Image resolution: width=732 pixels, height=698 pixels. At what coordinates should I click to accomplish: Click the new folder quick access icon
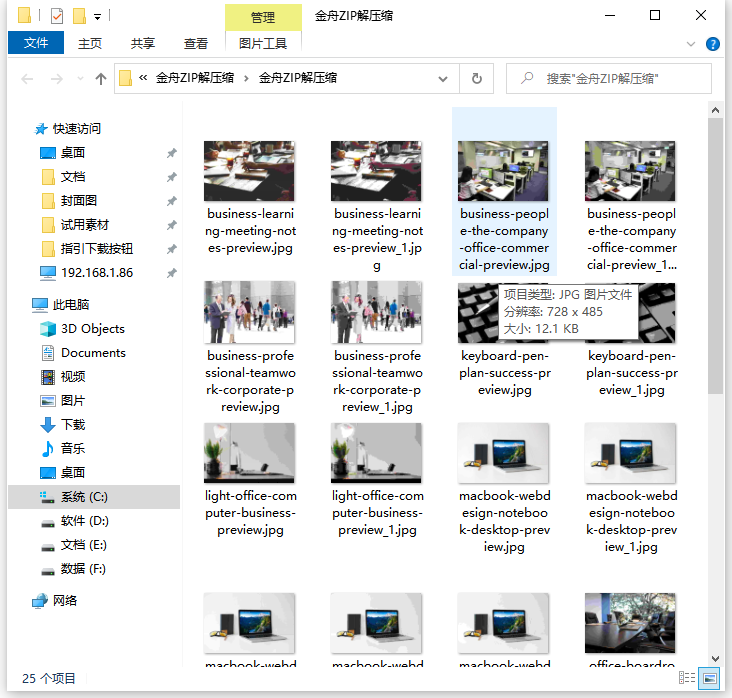pos(79,16)
